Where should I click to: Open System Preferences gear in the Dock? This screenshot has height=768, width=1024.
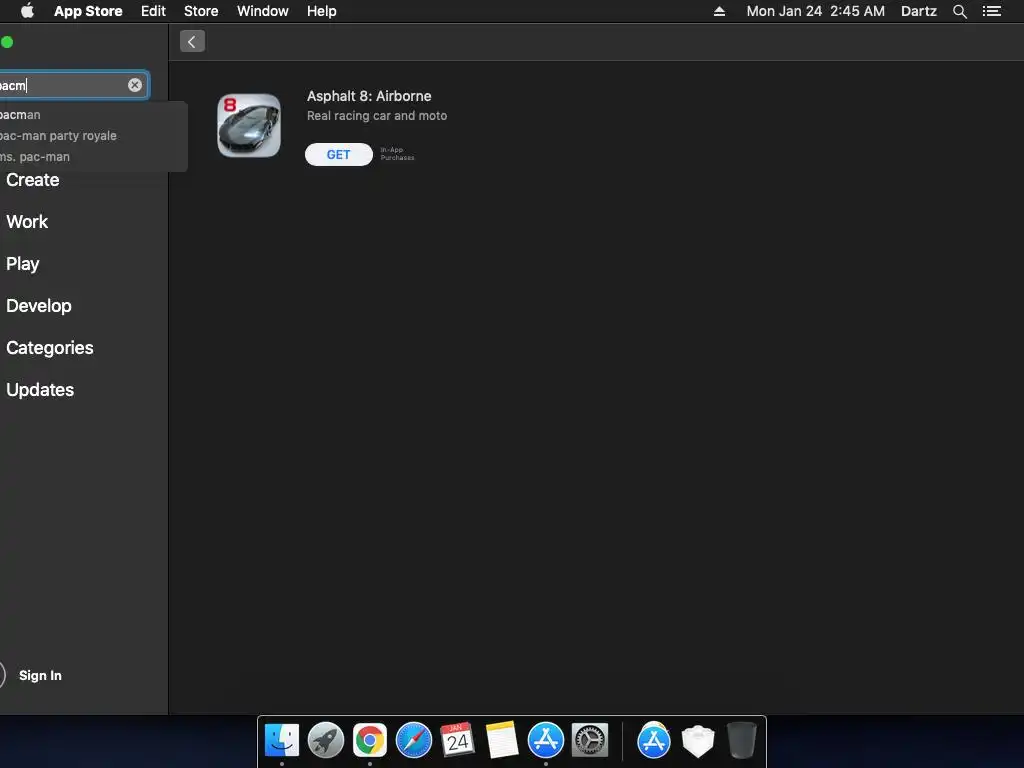590,741
